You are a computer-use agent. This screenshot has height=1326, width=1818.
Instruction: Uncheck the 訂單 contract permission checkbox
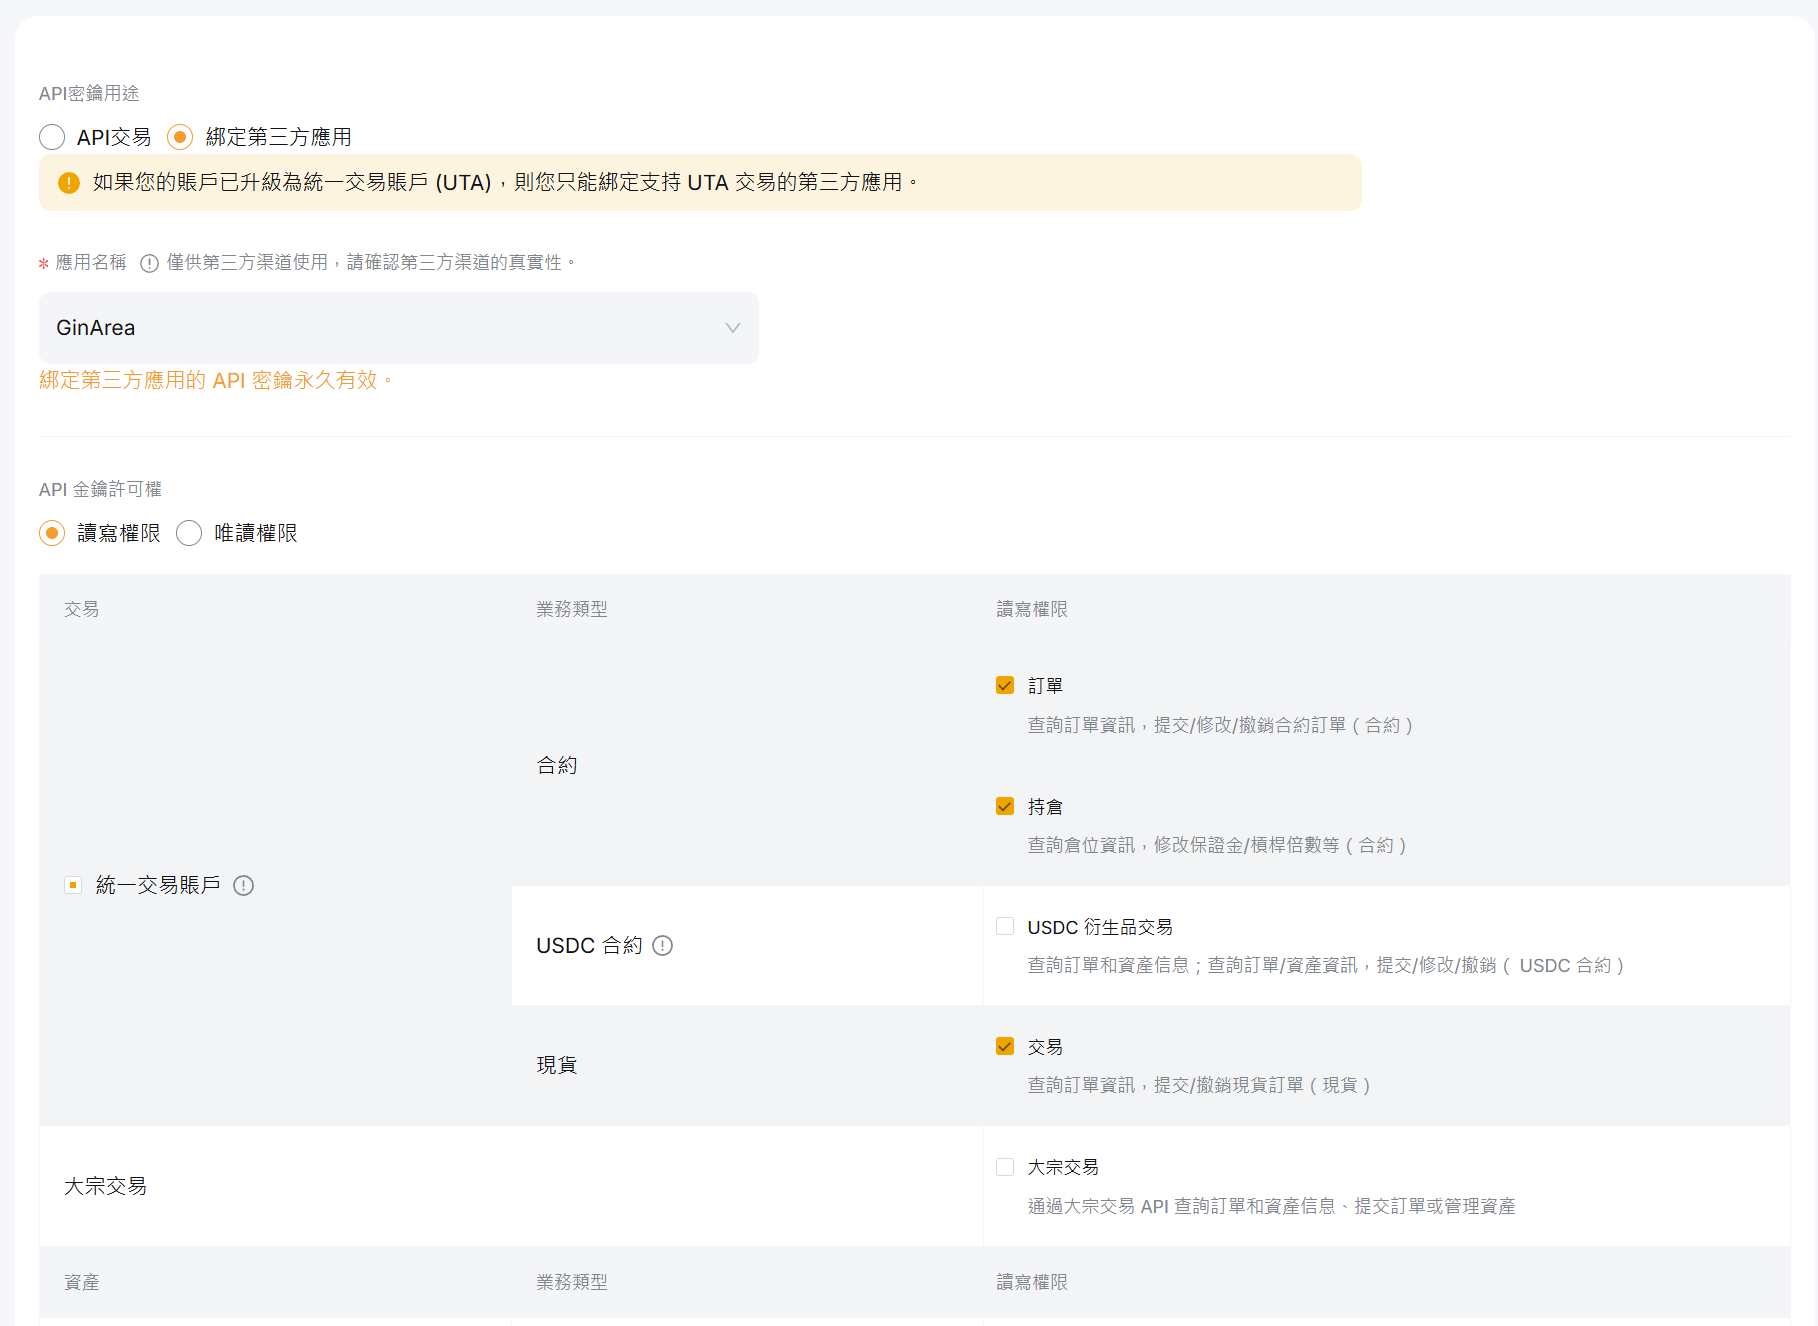click(1005, 685)
